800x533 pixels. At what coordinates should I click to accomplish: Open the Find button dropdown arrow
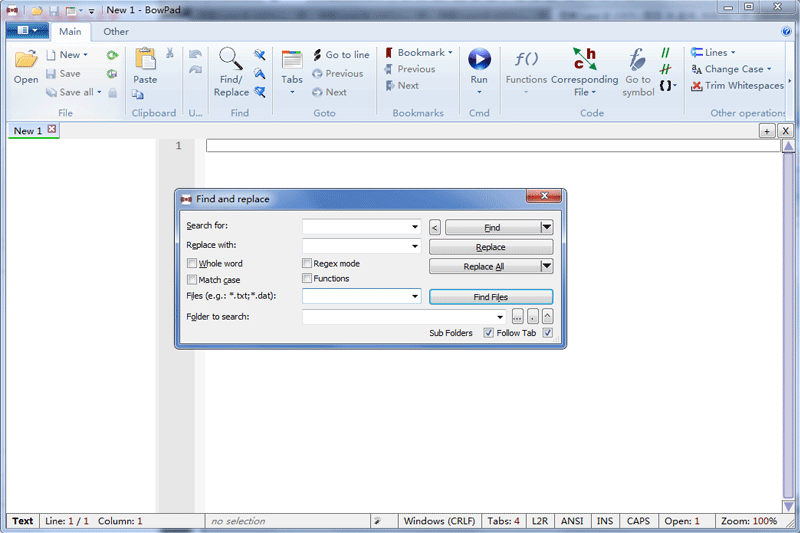coord(546,227)
